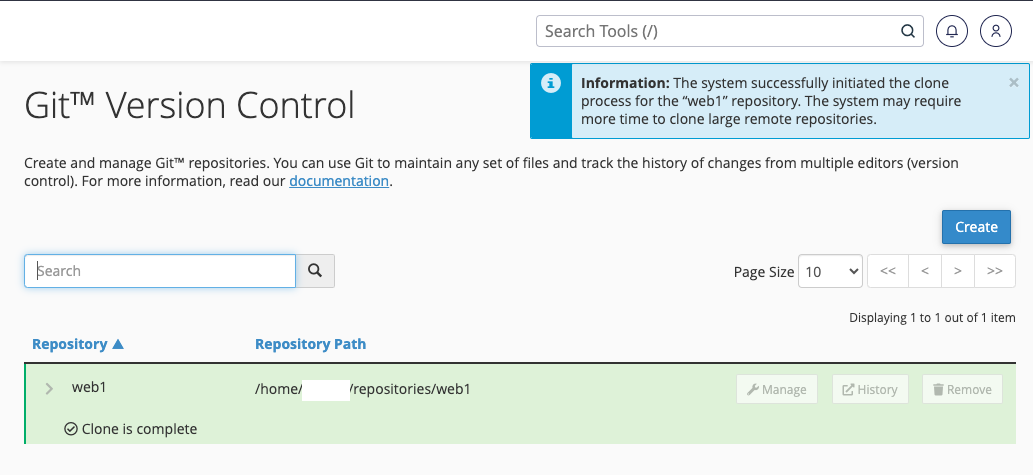Sort by the Repository Path column header

pyautogui.click(x=310, y=344)
